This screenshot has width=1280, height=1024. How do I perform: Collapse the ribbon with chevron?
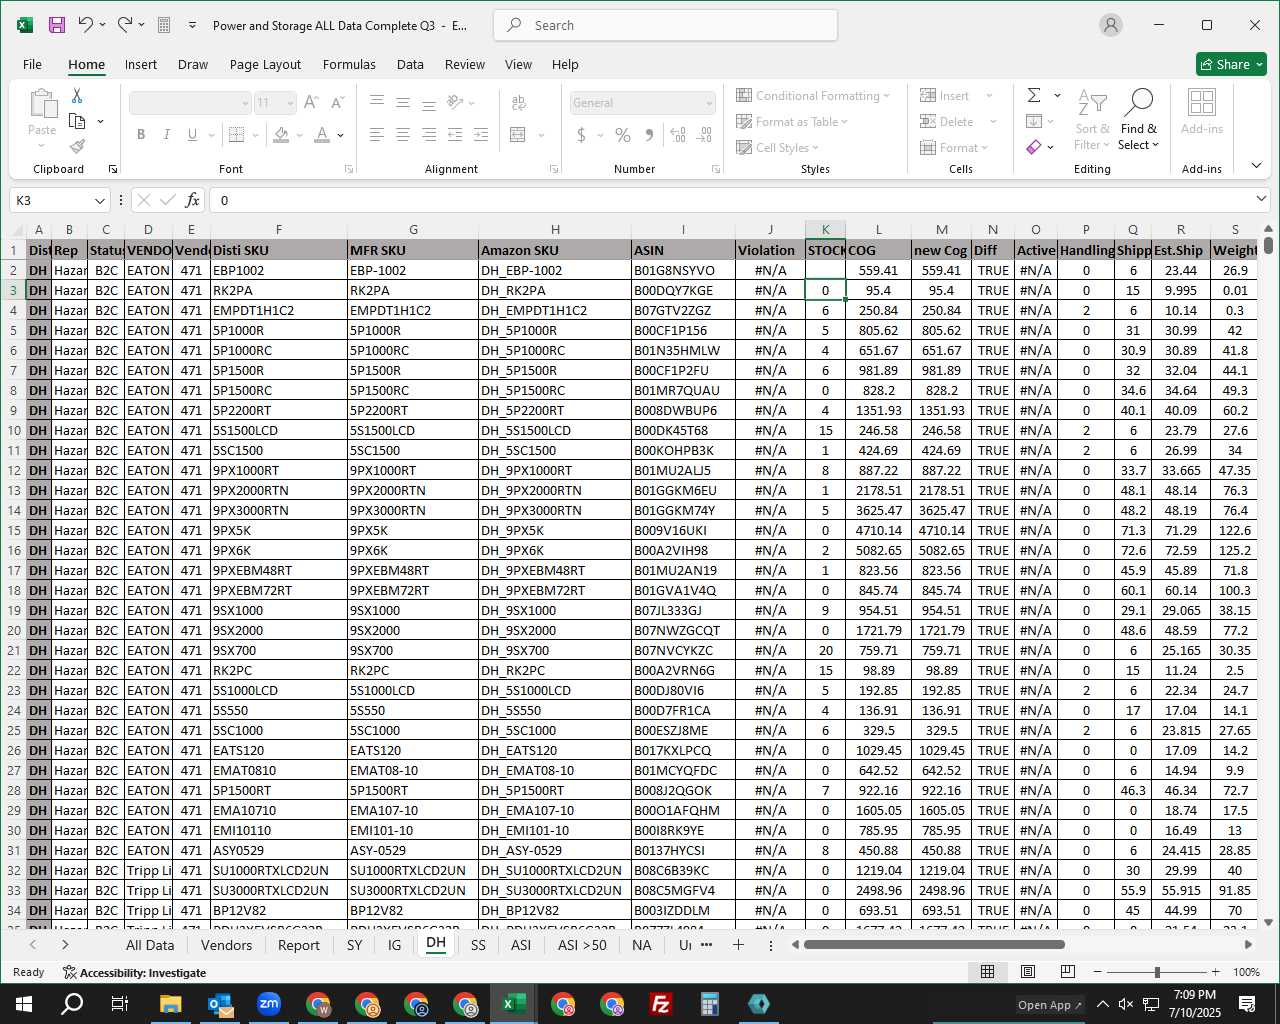(x=1256, y=165)
